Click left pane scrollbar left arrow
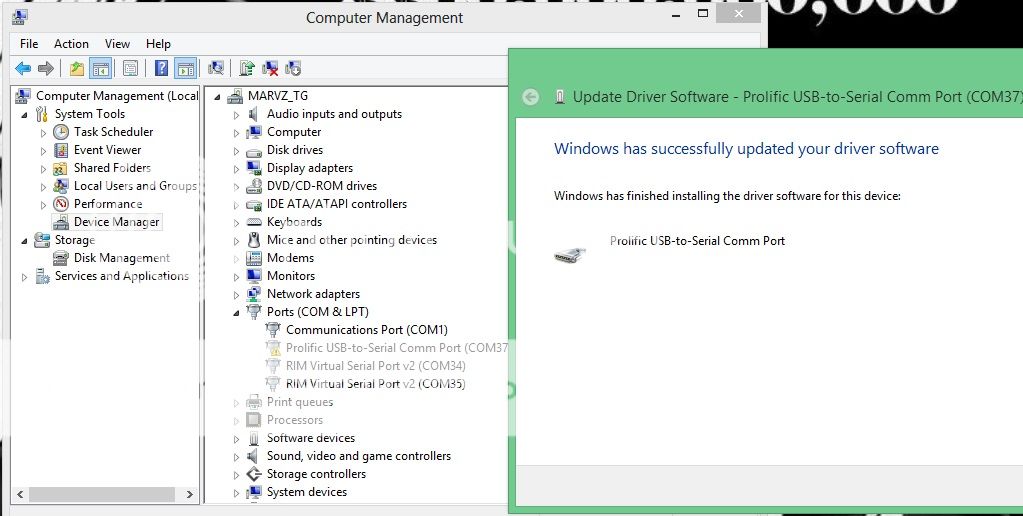The height and width of the screenshot is (516, 1023). coord(20,494)
